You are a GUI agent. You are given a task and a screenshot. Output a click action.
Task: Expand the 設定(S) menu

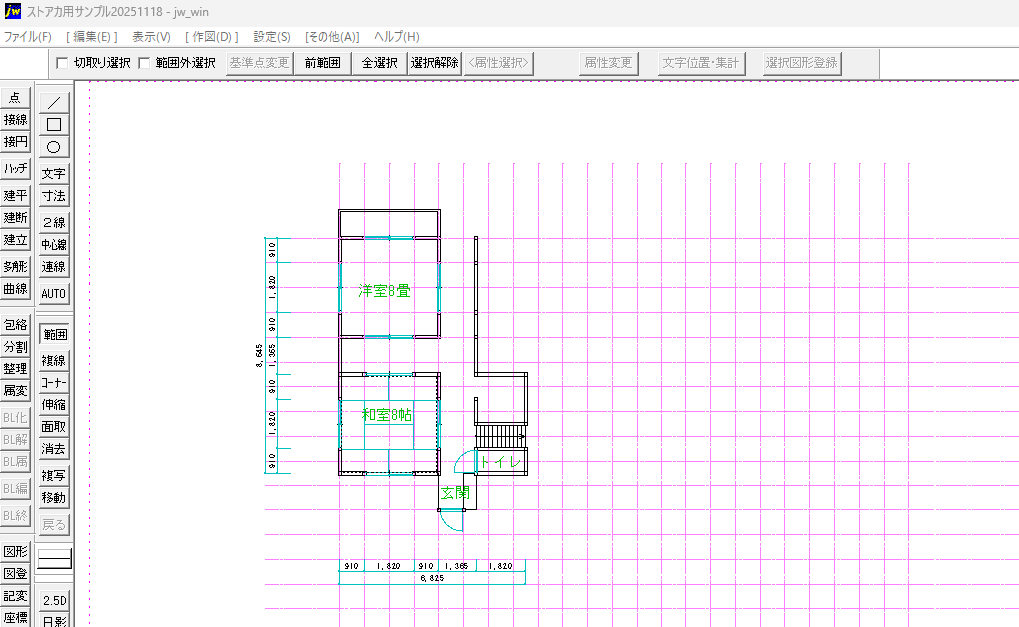tap(272, 36)
